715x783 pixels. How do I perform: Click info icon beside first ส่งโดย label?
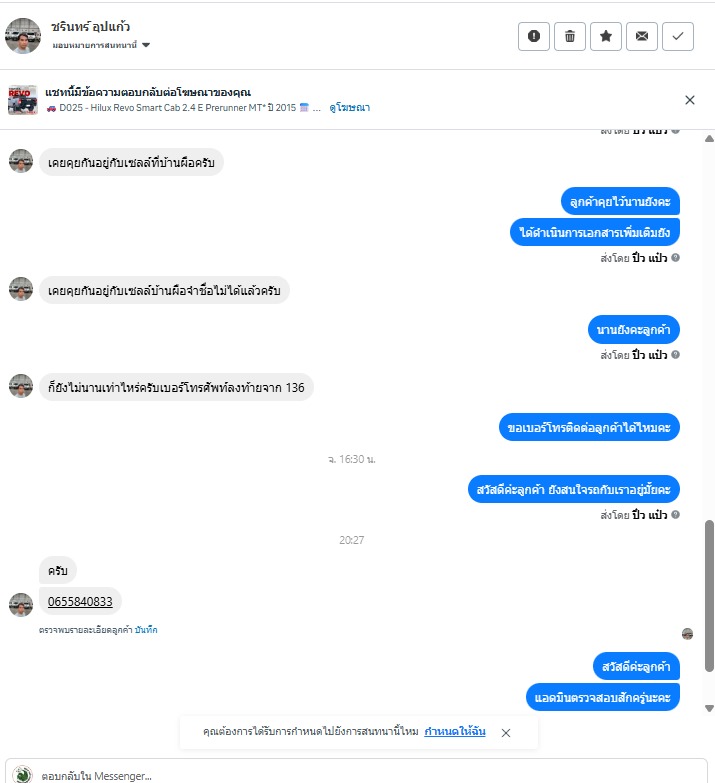(675, 258)
